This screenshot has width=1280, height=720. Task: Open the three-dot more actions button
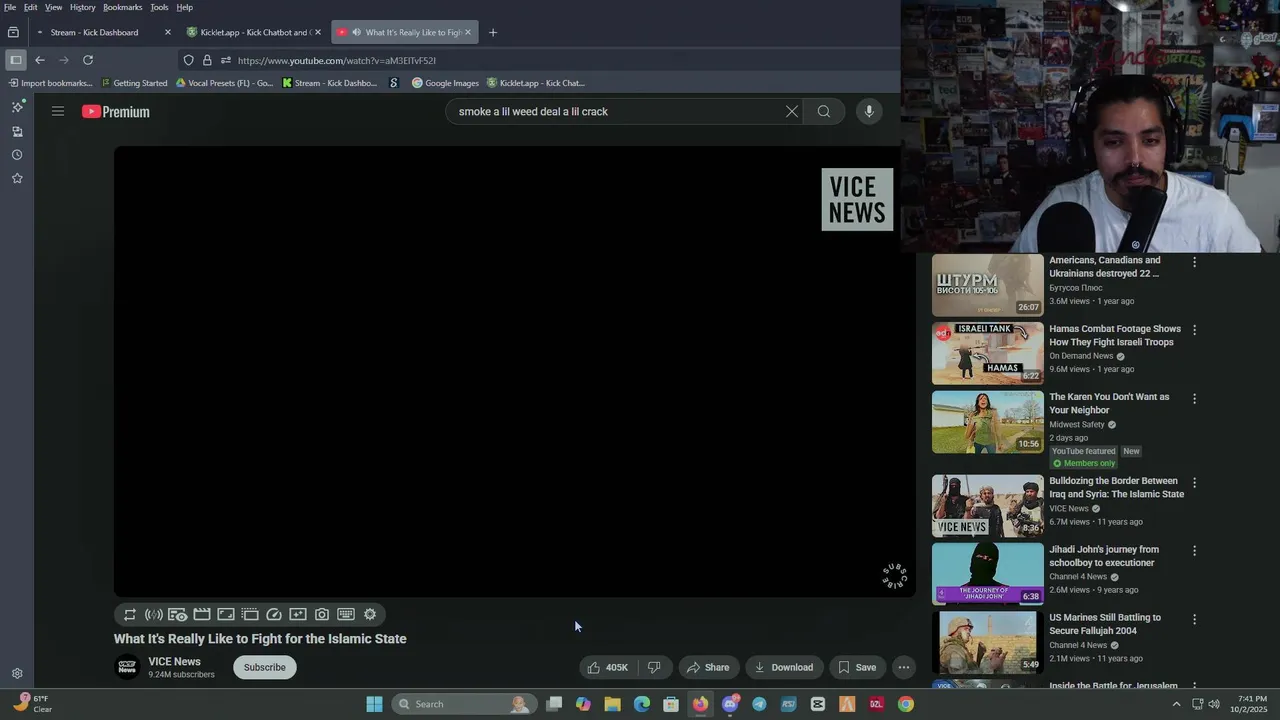(x=903, y=667)
